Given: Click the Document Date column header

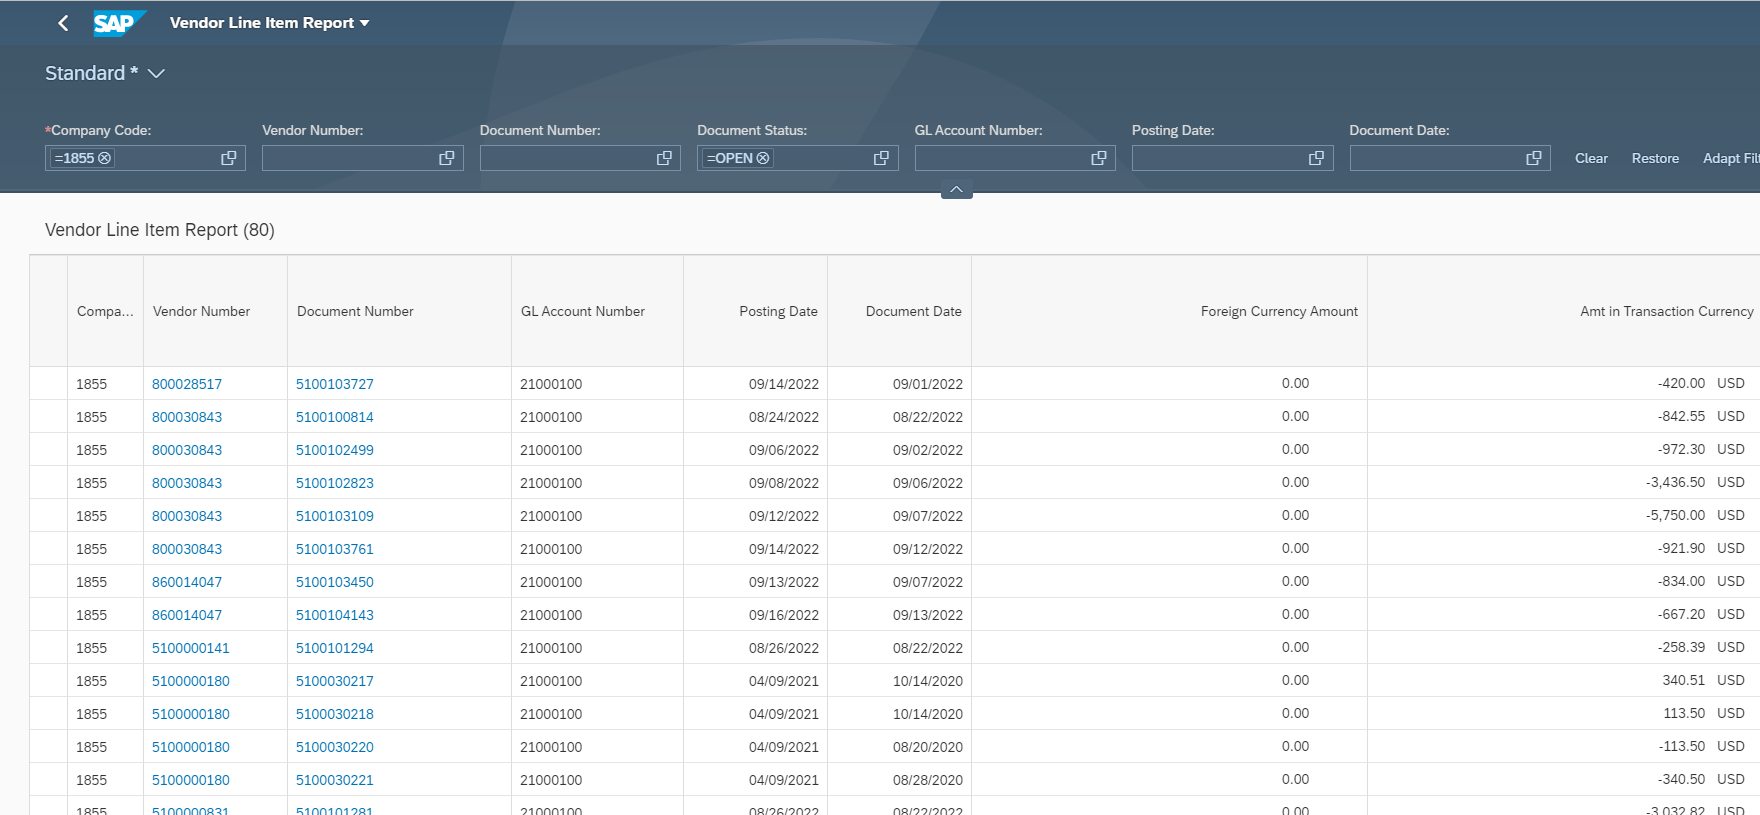Looking at the screenshot, I should (x=899, y=311).
